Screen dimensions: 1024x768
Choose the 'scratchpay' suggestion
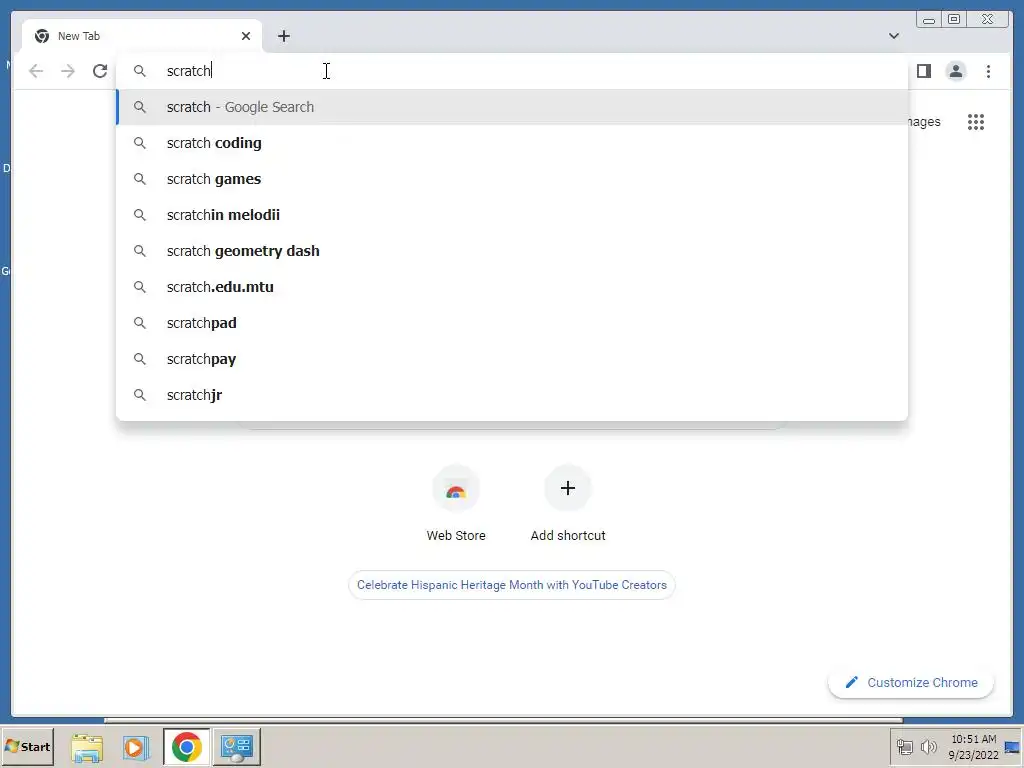click(x=512, y=359)
